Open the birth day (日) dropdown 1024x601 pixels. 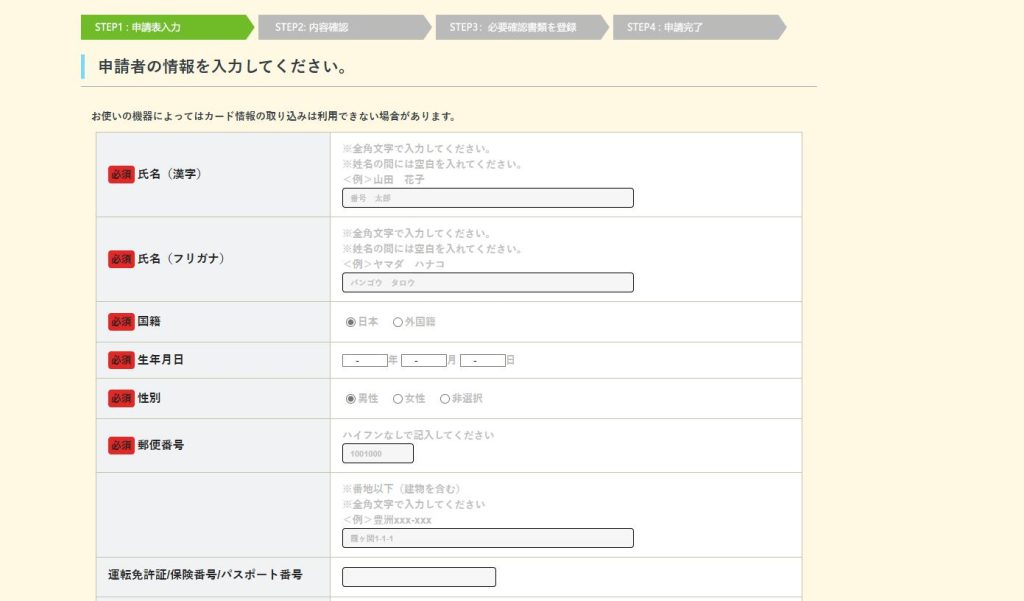tap(482, 360)
